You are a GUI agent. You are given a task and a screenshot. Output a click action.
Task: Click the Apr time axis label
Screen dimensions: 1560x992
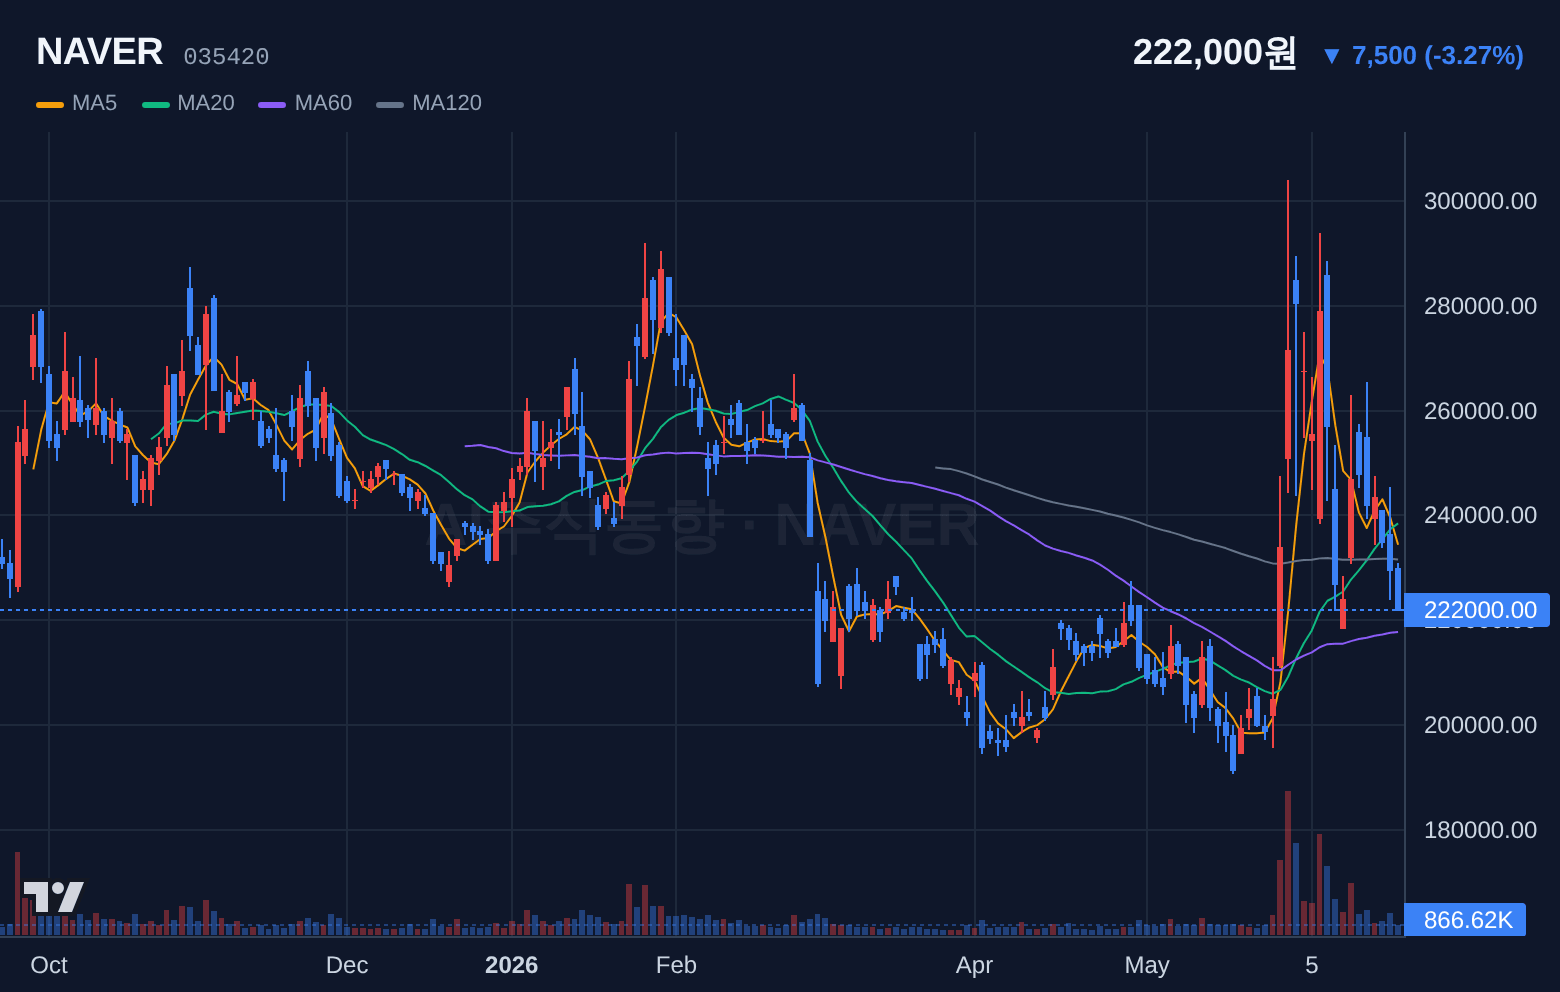pyautogui.click(x=974, y=965)
